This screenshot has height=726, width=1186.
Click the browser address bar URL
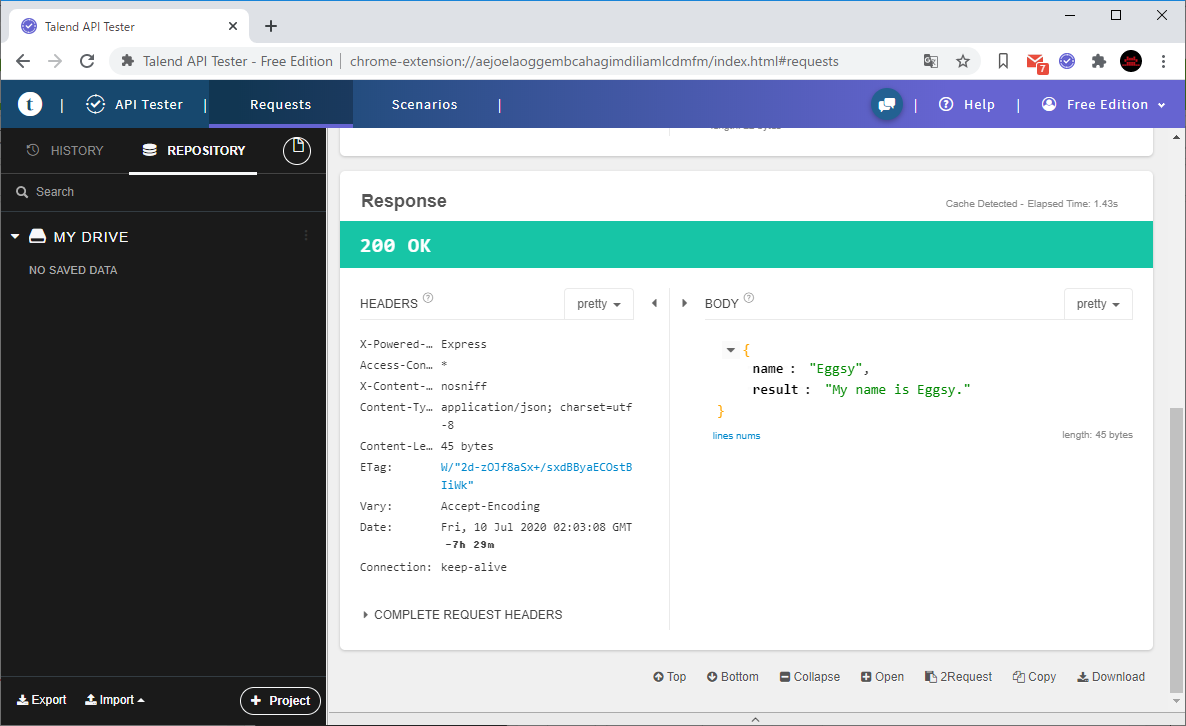[594, 61]
